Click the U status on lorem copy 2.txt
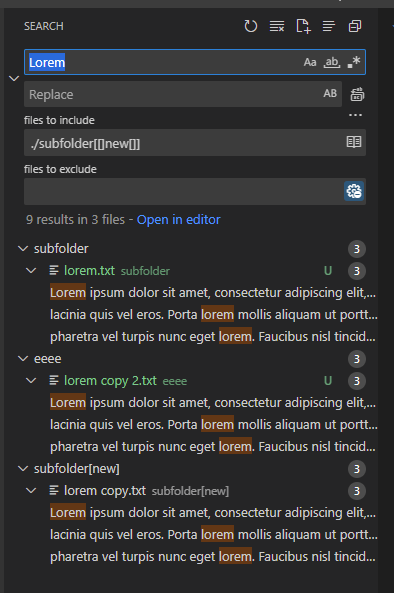This screenshot has width=394, height=593. pyautogui.click(x=328, y=381)
